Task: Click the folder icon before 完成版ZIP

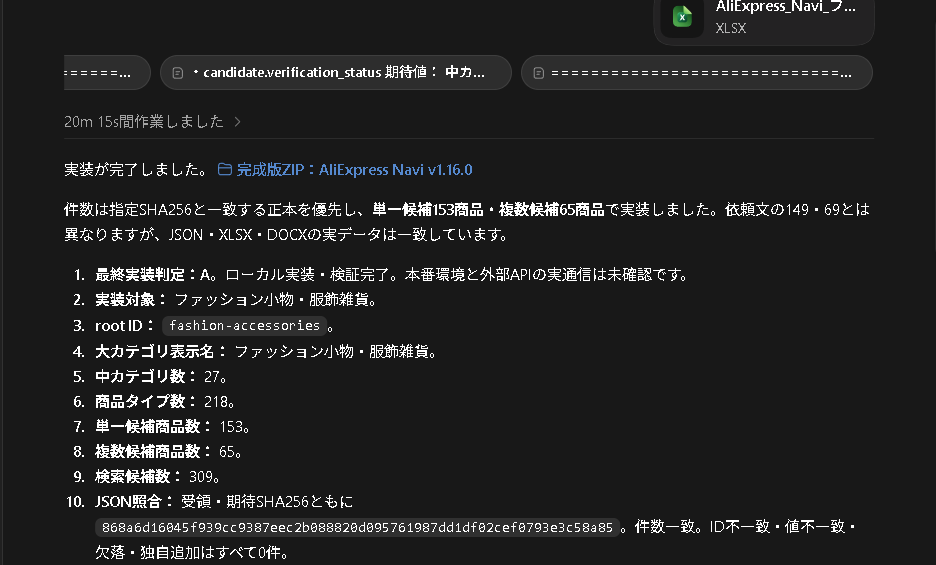Action: (x=224, y=170)
